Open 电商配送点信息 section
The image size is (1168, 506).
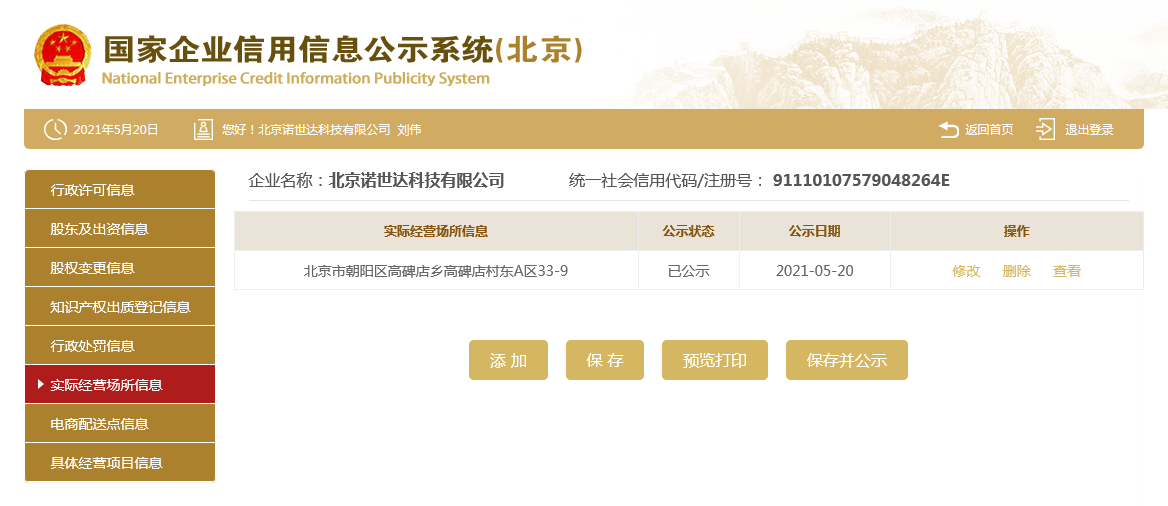(120, 424)
